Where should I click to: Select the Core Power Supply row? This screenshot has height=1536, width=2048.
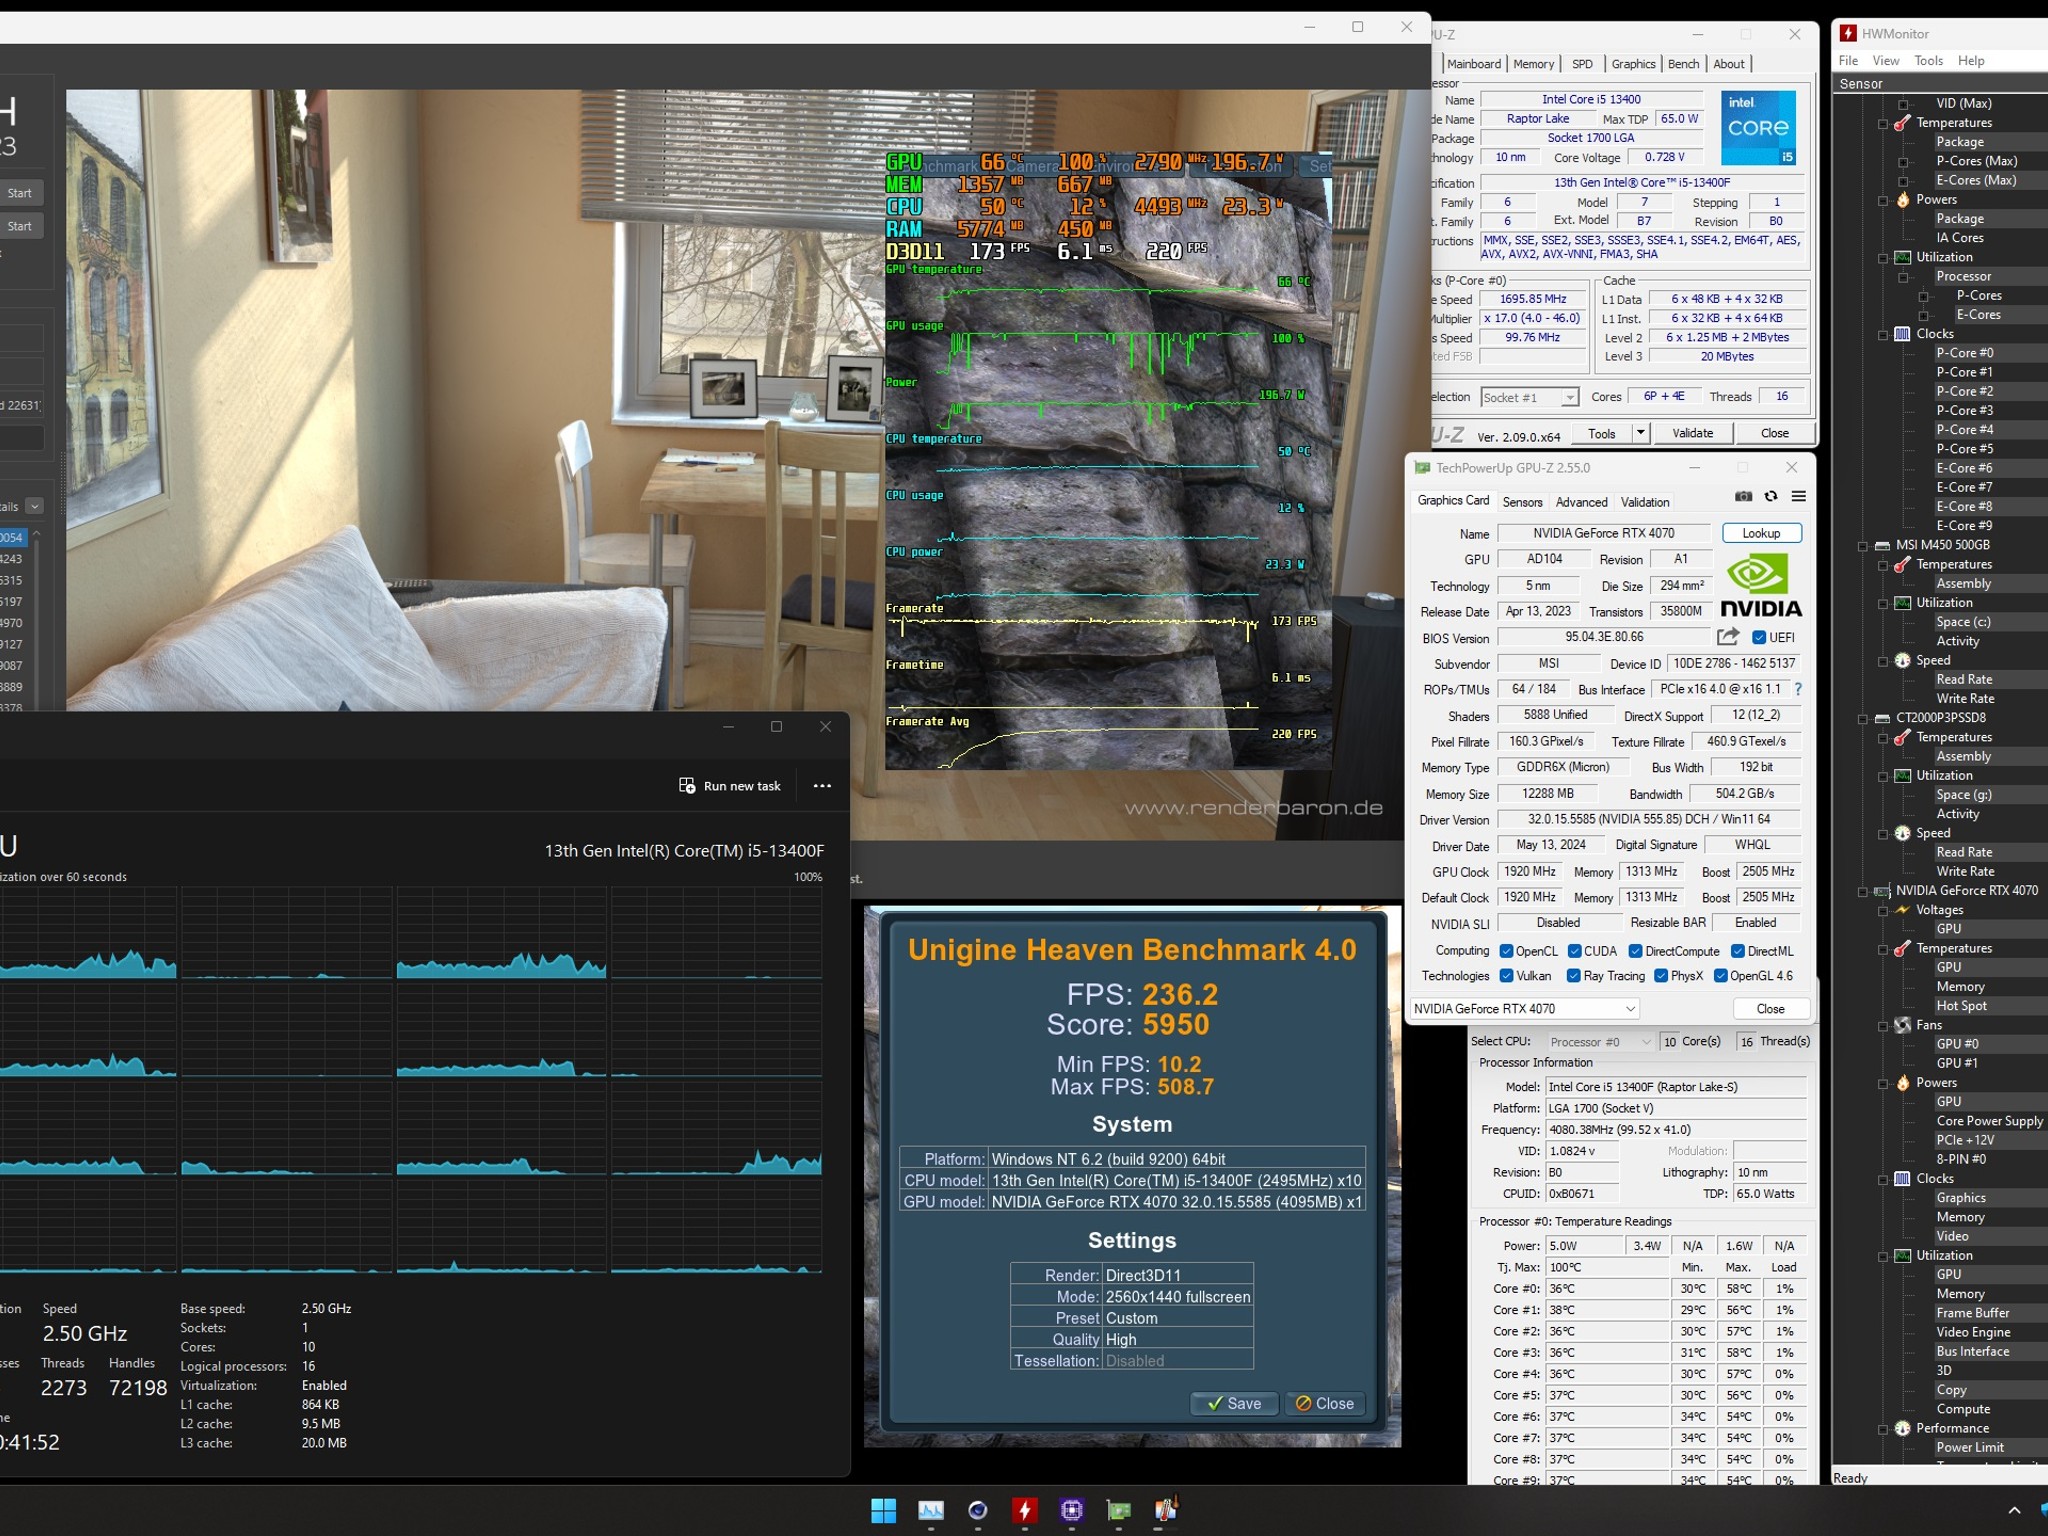point(1989,1121)
